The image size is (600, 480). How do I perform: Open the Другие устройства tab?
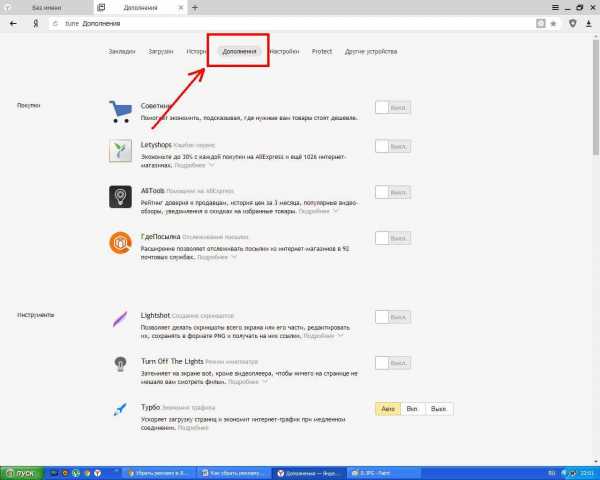pos(371,51)
